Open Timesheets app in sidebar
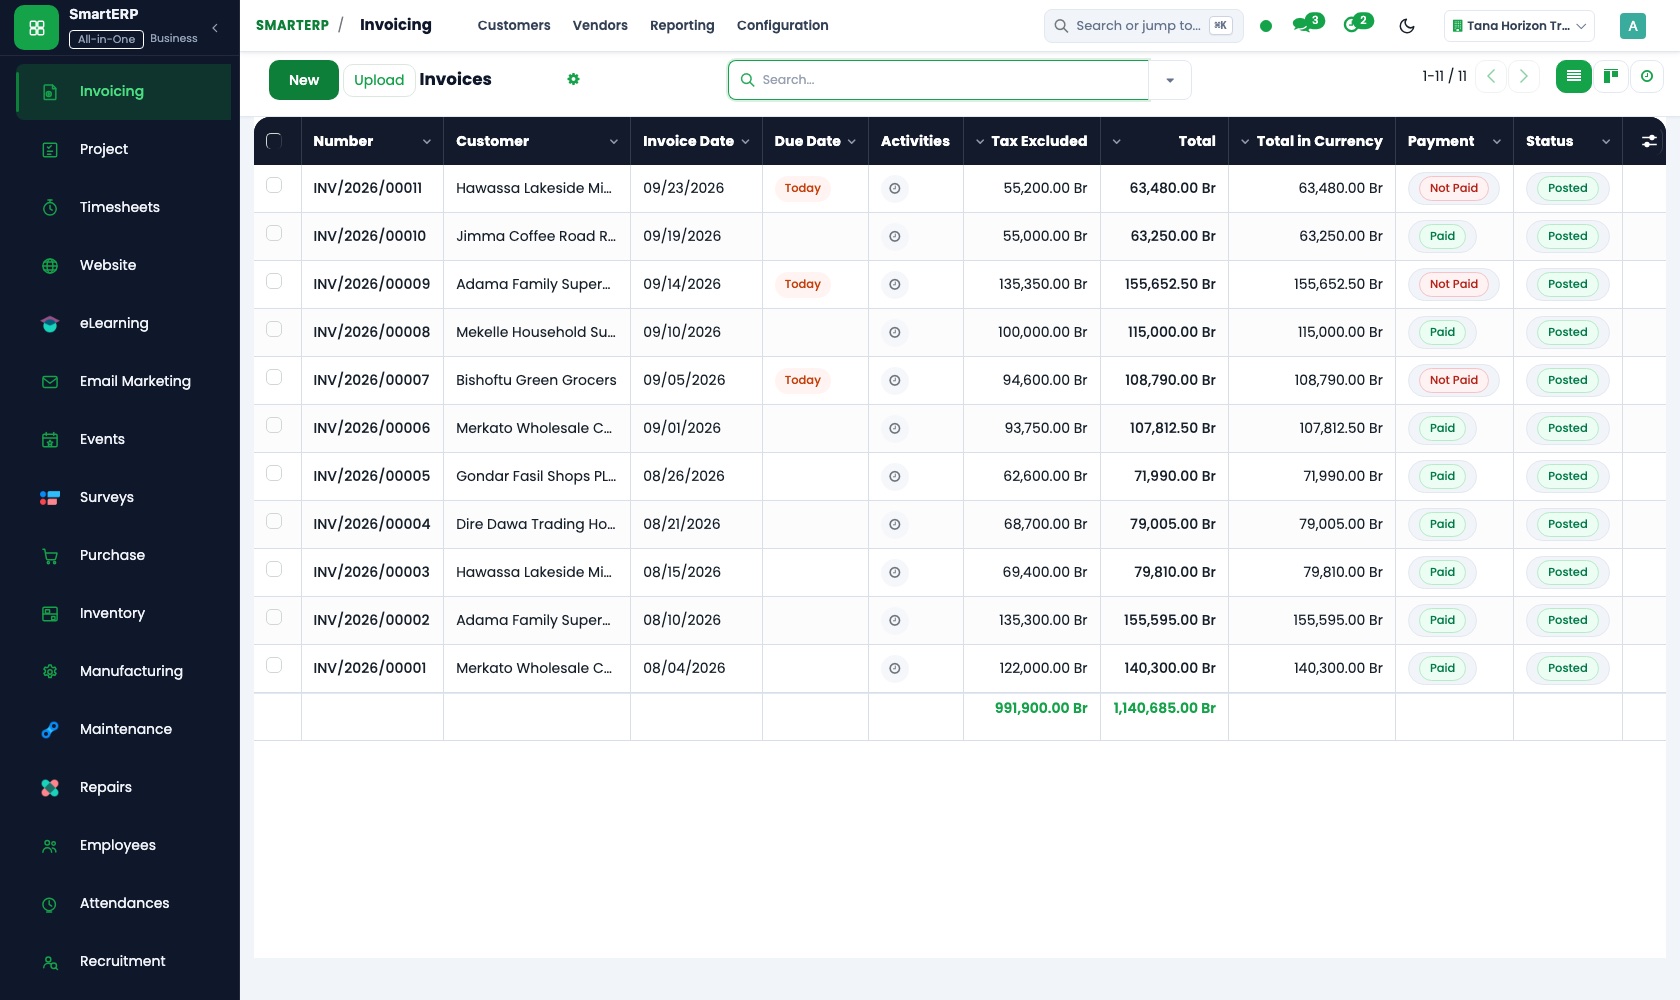The image size is (1680, 1000). (x=123, y=207)
